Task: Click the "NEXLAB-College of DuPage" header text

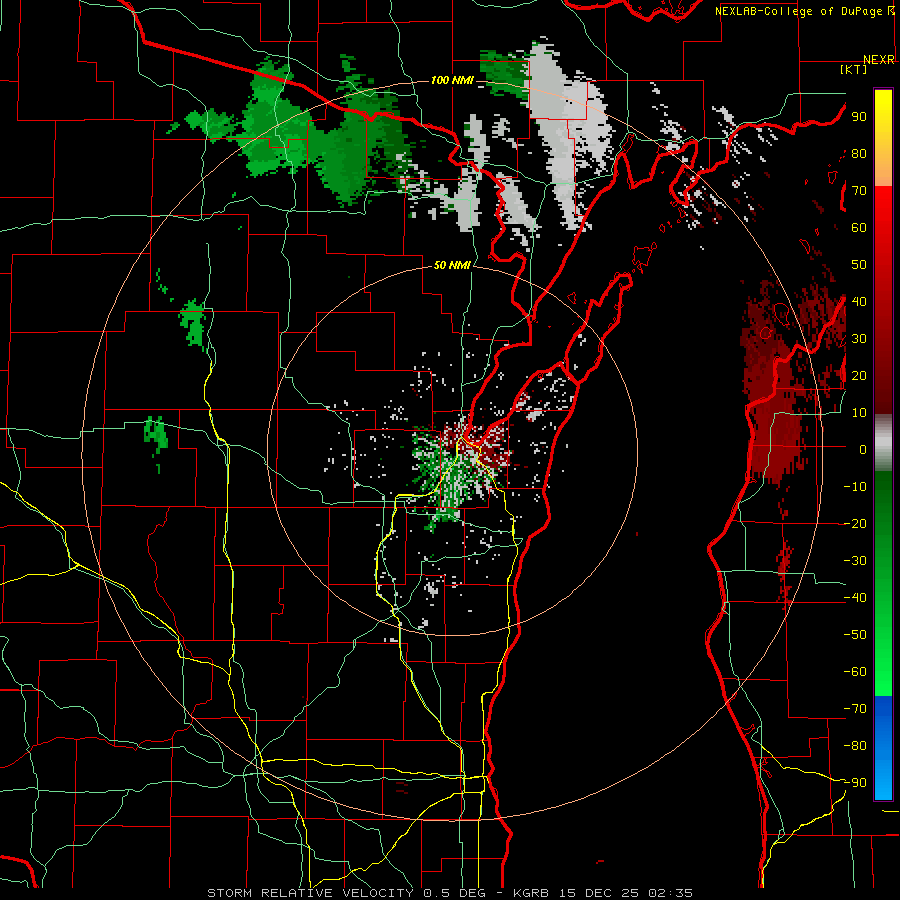Action: click(x=799, y=11)
